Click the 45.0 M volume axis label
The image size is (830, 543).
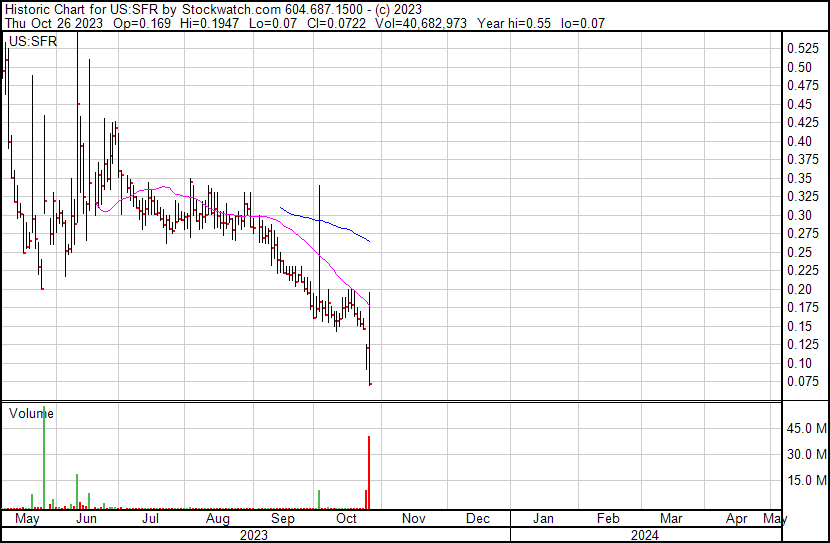[807, 428]
